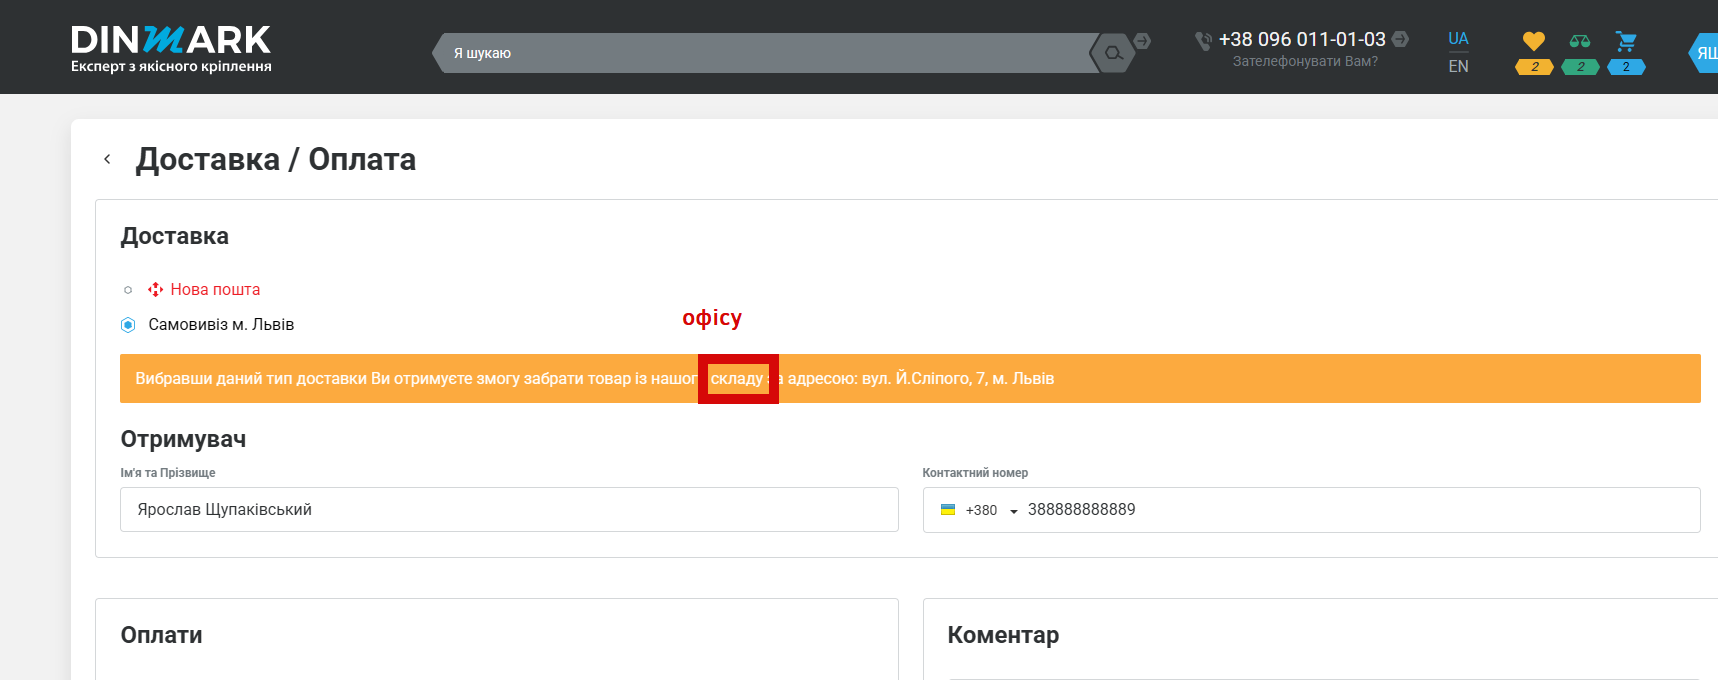
Task: Click the Зателефонувати Вам? callback link
Action: [1305, 61]
